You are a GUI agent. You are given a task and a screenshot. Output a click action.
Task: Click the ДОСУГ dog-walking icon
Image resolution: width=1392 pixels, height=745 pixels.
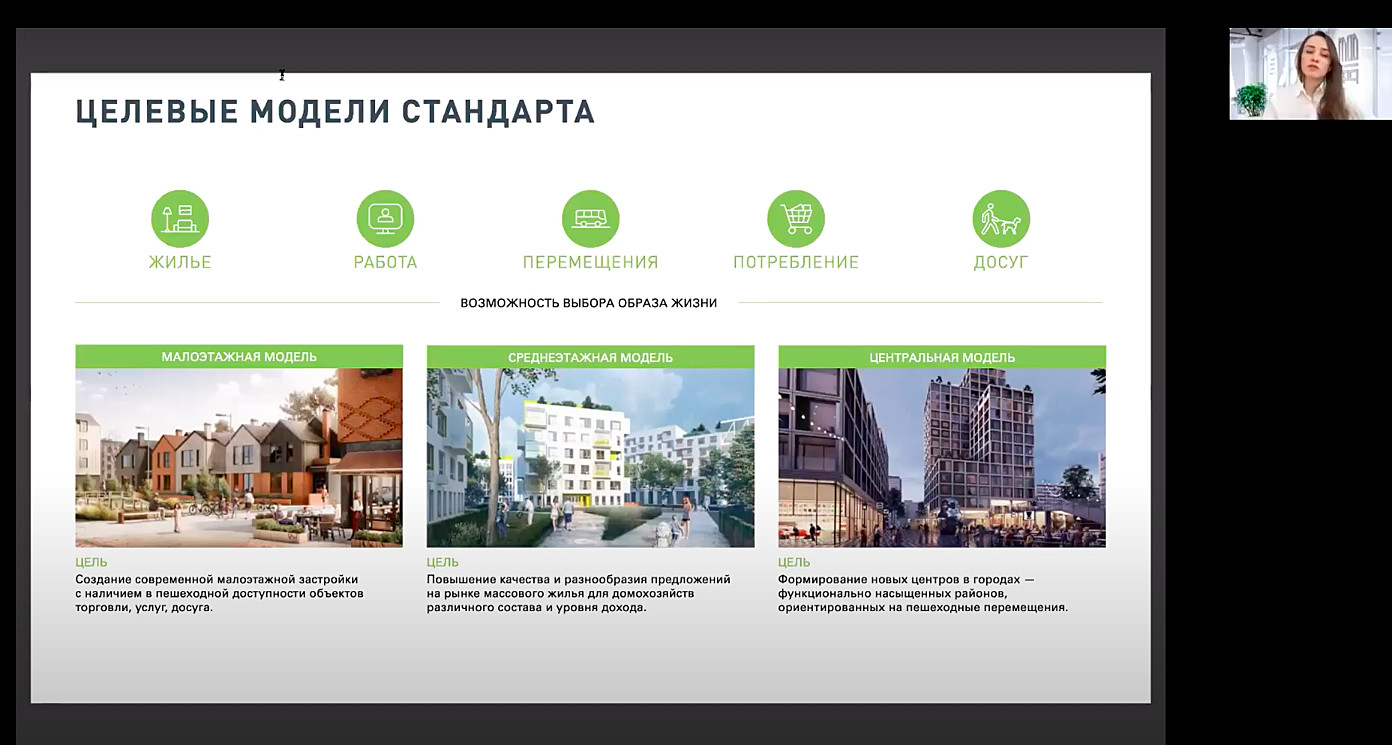click(x=1001, y=219)
